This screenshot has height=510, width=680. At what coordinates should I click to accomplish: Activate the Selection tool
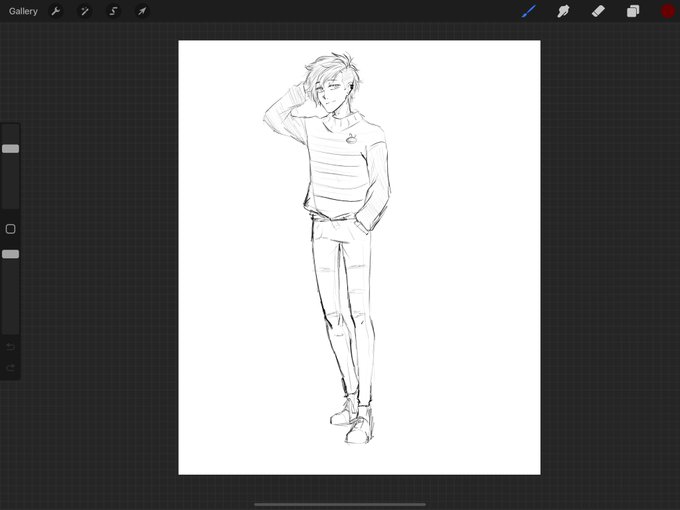pos(114,11)
